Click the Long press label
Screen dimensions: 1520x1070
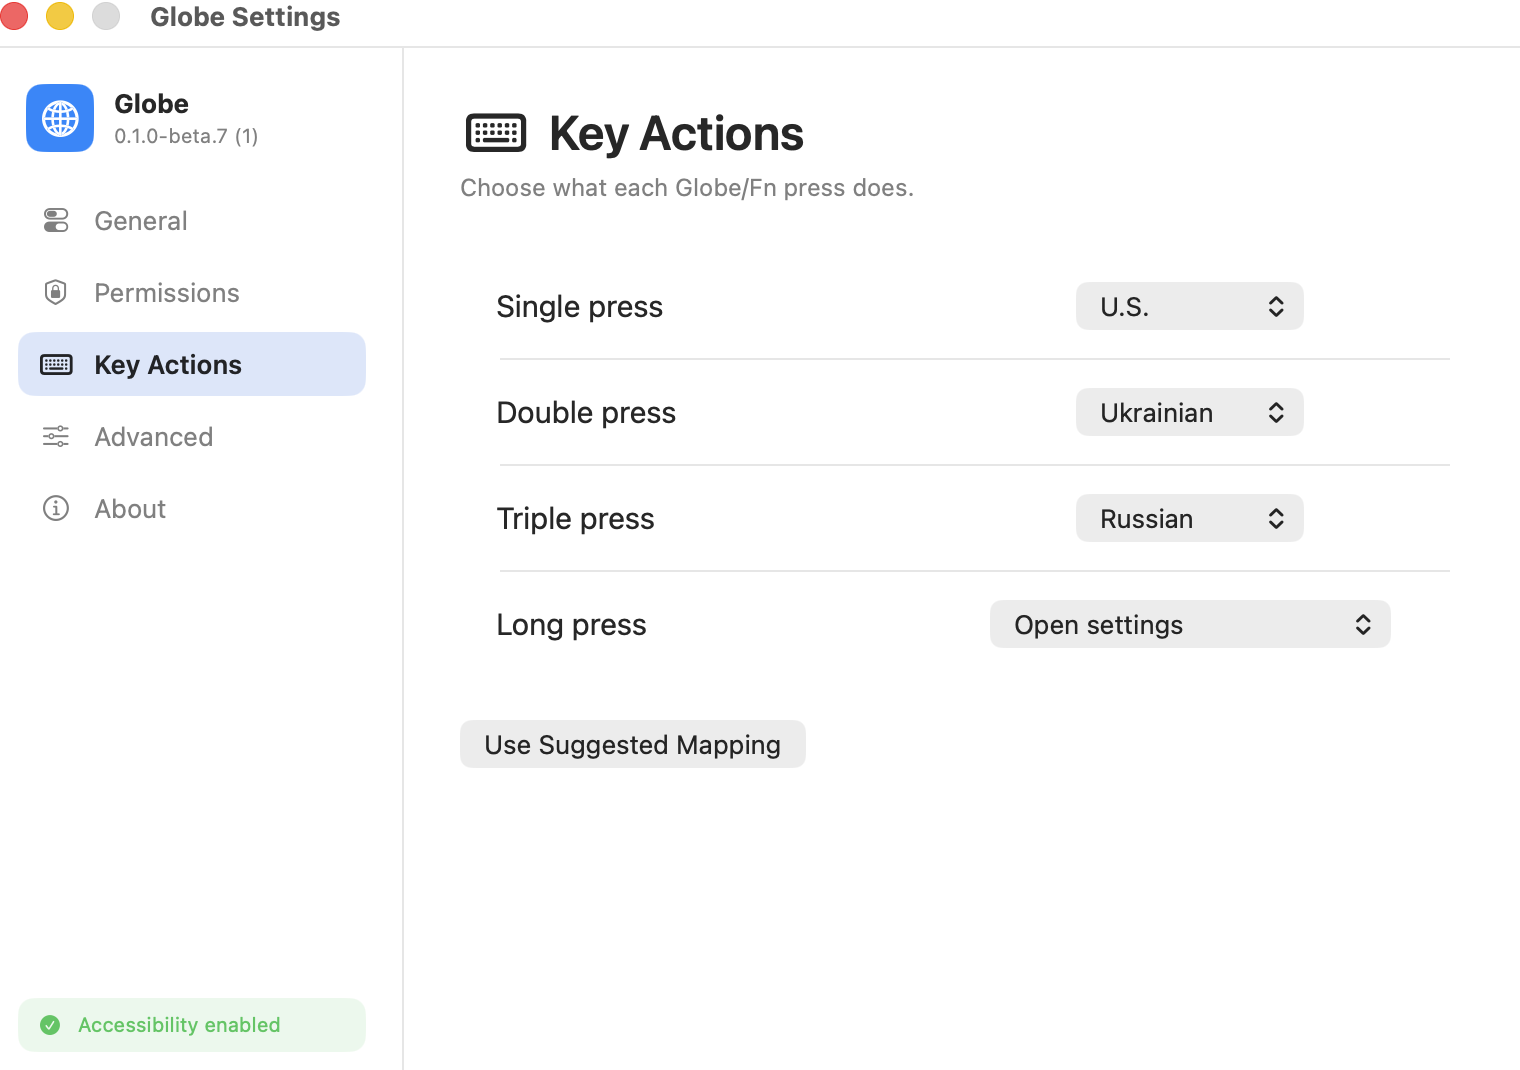[572, 625]
